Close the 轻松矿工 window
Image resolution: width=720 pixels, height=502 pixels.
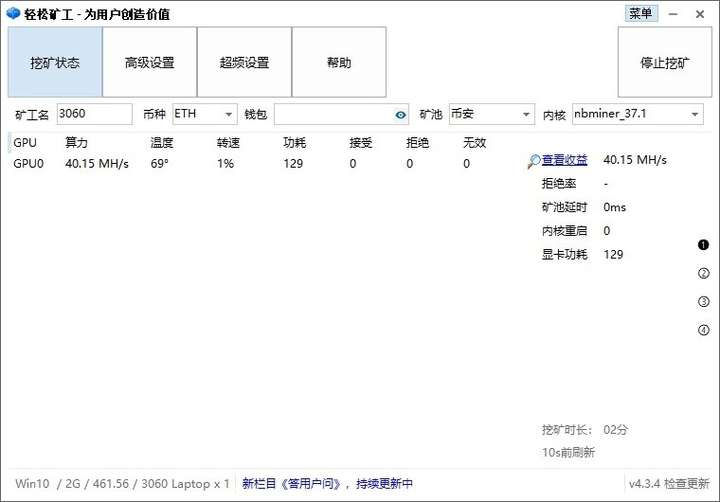coord(700,14)
